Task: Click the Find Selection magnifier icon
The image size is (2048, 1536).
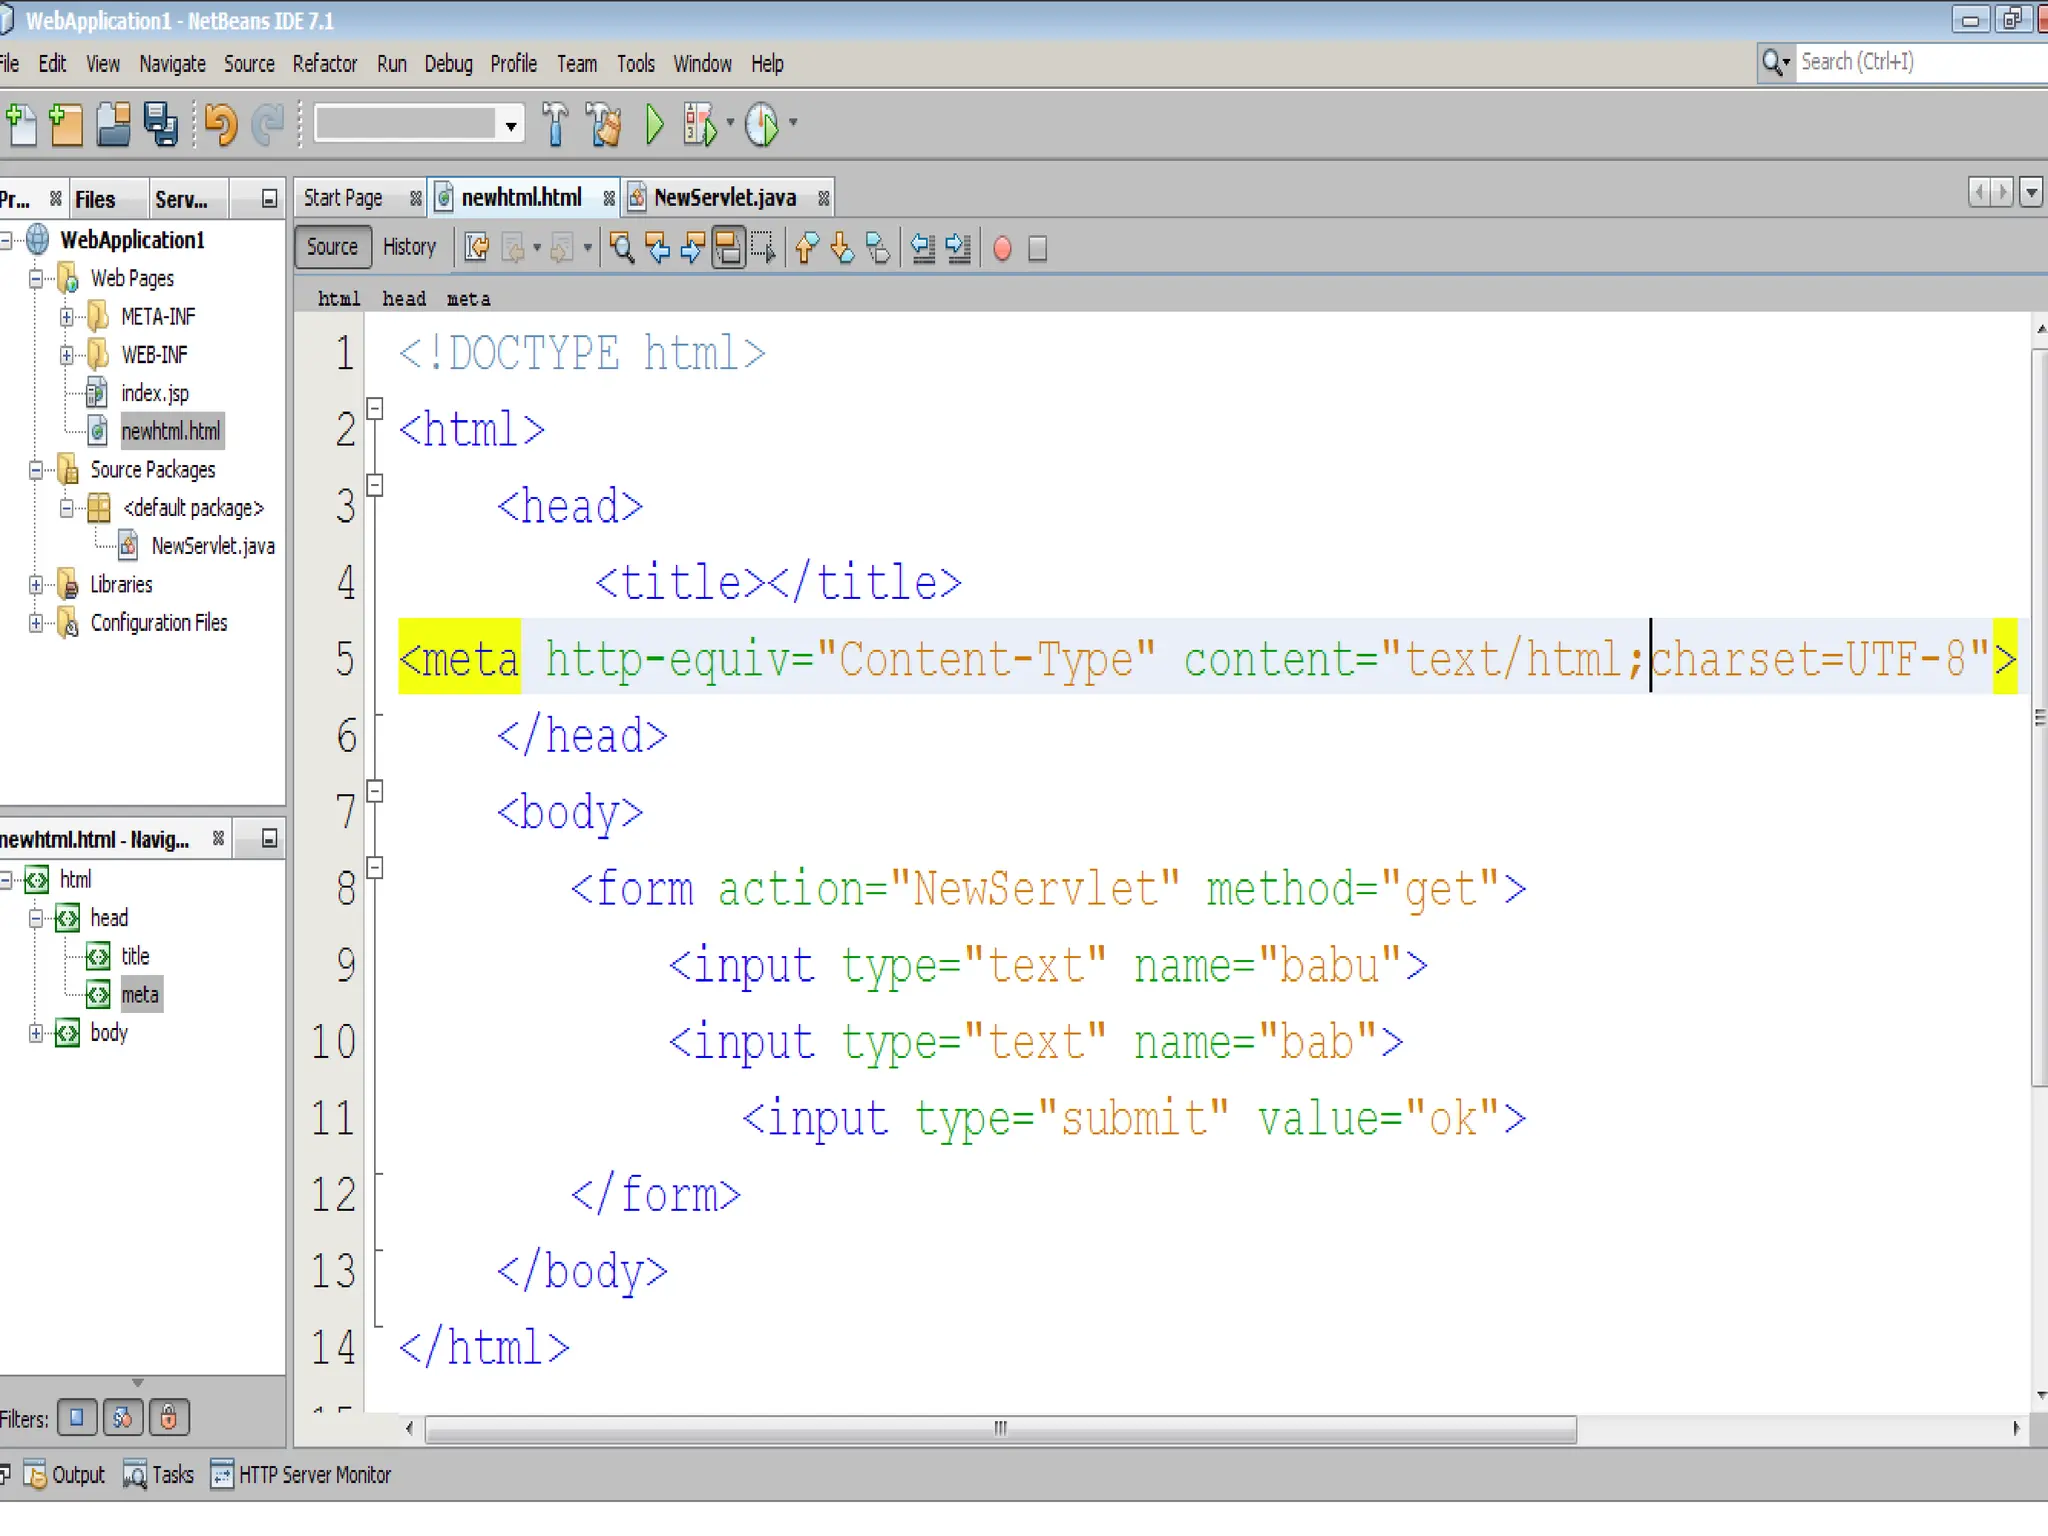Action: [621, 248]
